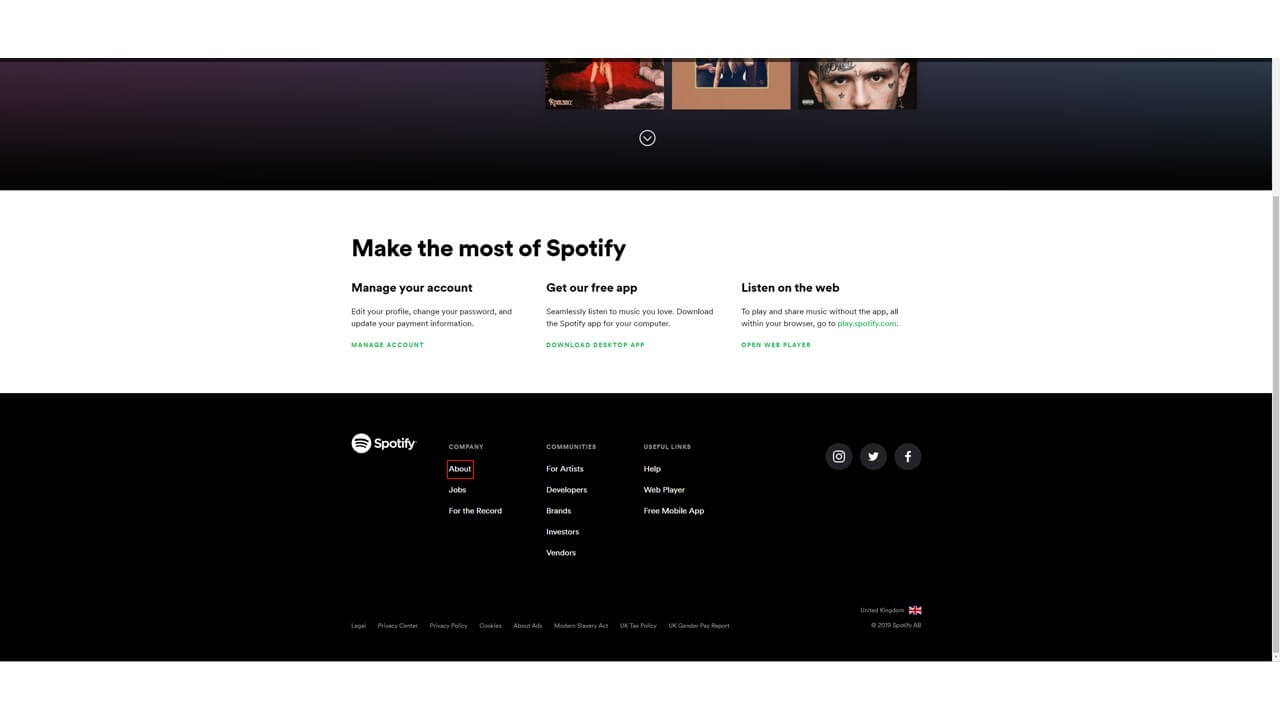
Task: Open Spotify's Twitter page icon
Action: click(x=873, y=457)
